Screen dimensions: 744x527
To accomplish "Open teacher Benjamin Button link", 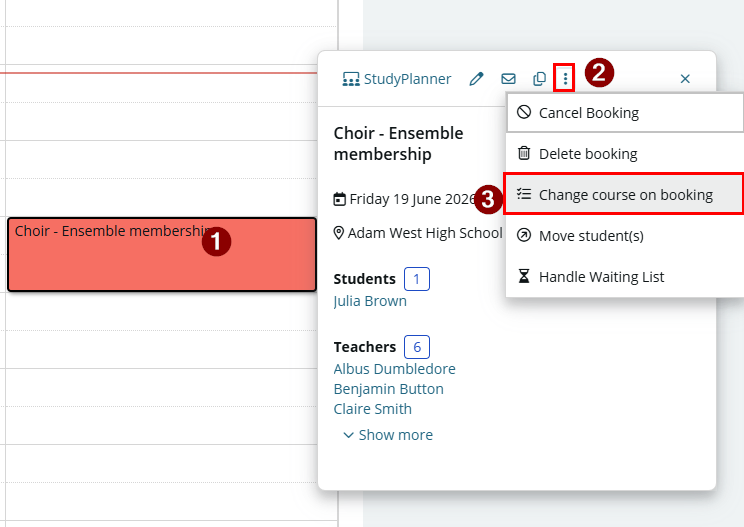I will pyautogui.click(x=389, y=389).
